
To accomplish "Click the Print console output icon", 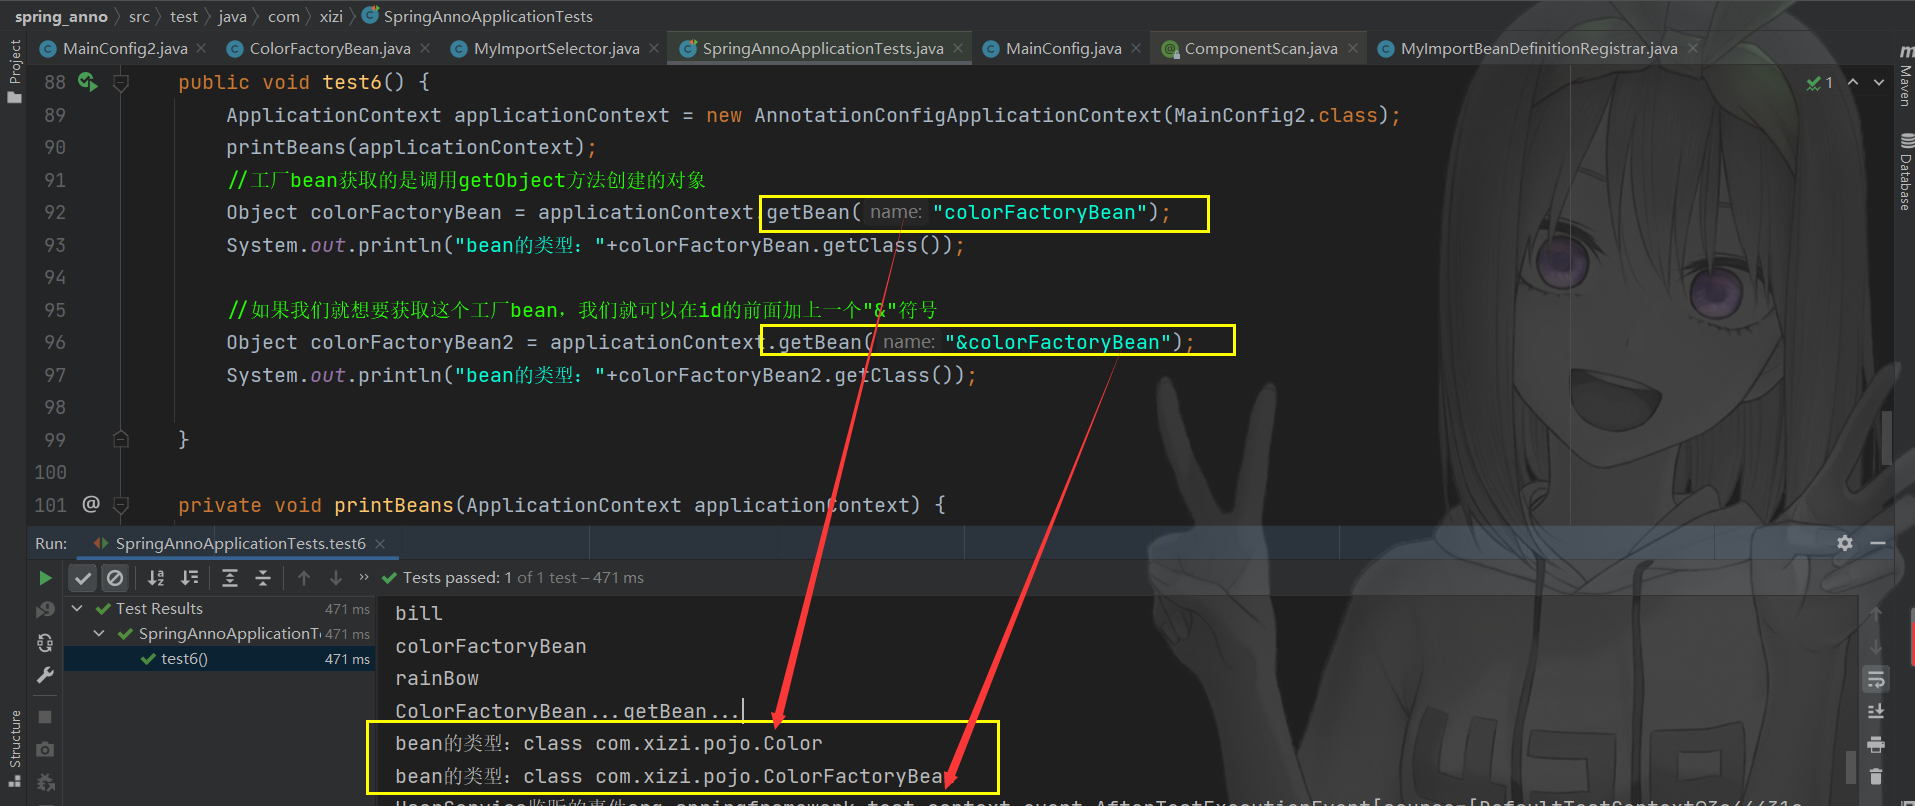I will coord(1876,744).
